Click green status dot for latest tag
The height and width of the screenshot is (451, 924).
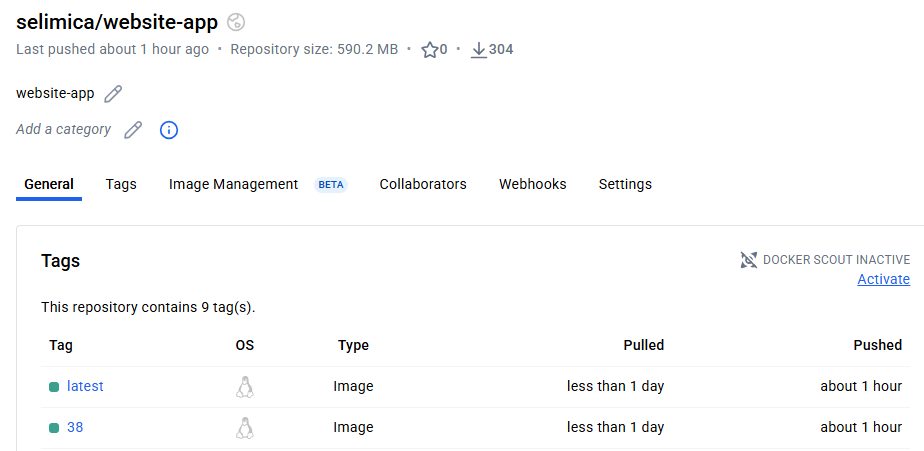54,387
